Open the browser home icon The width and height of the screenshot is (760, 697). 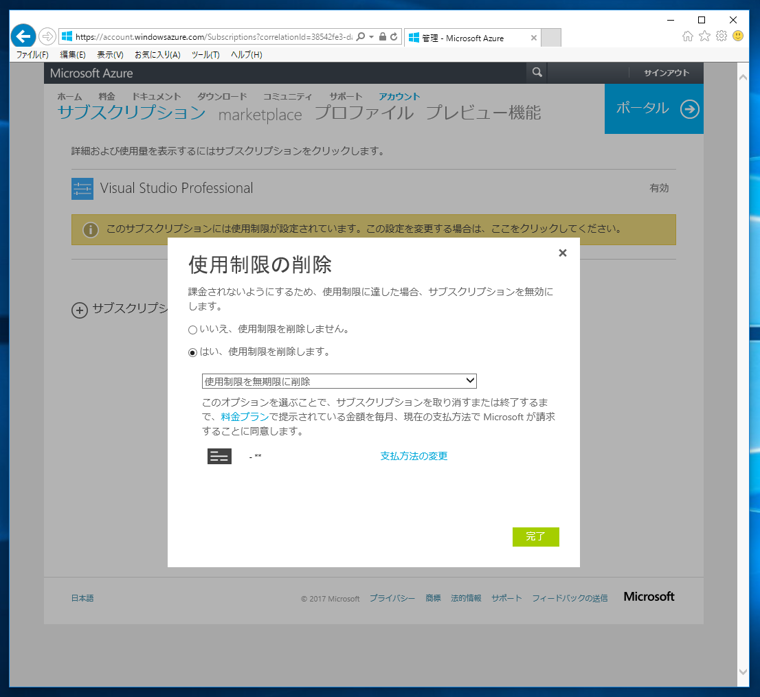pos(687,36)
